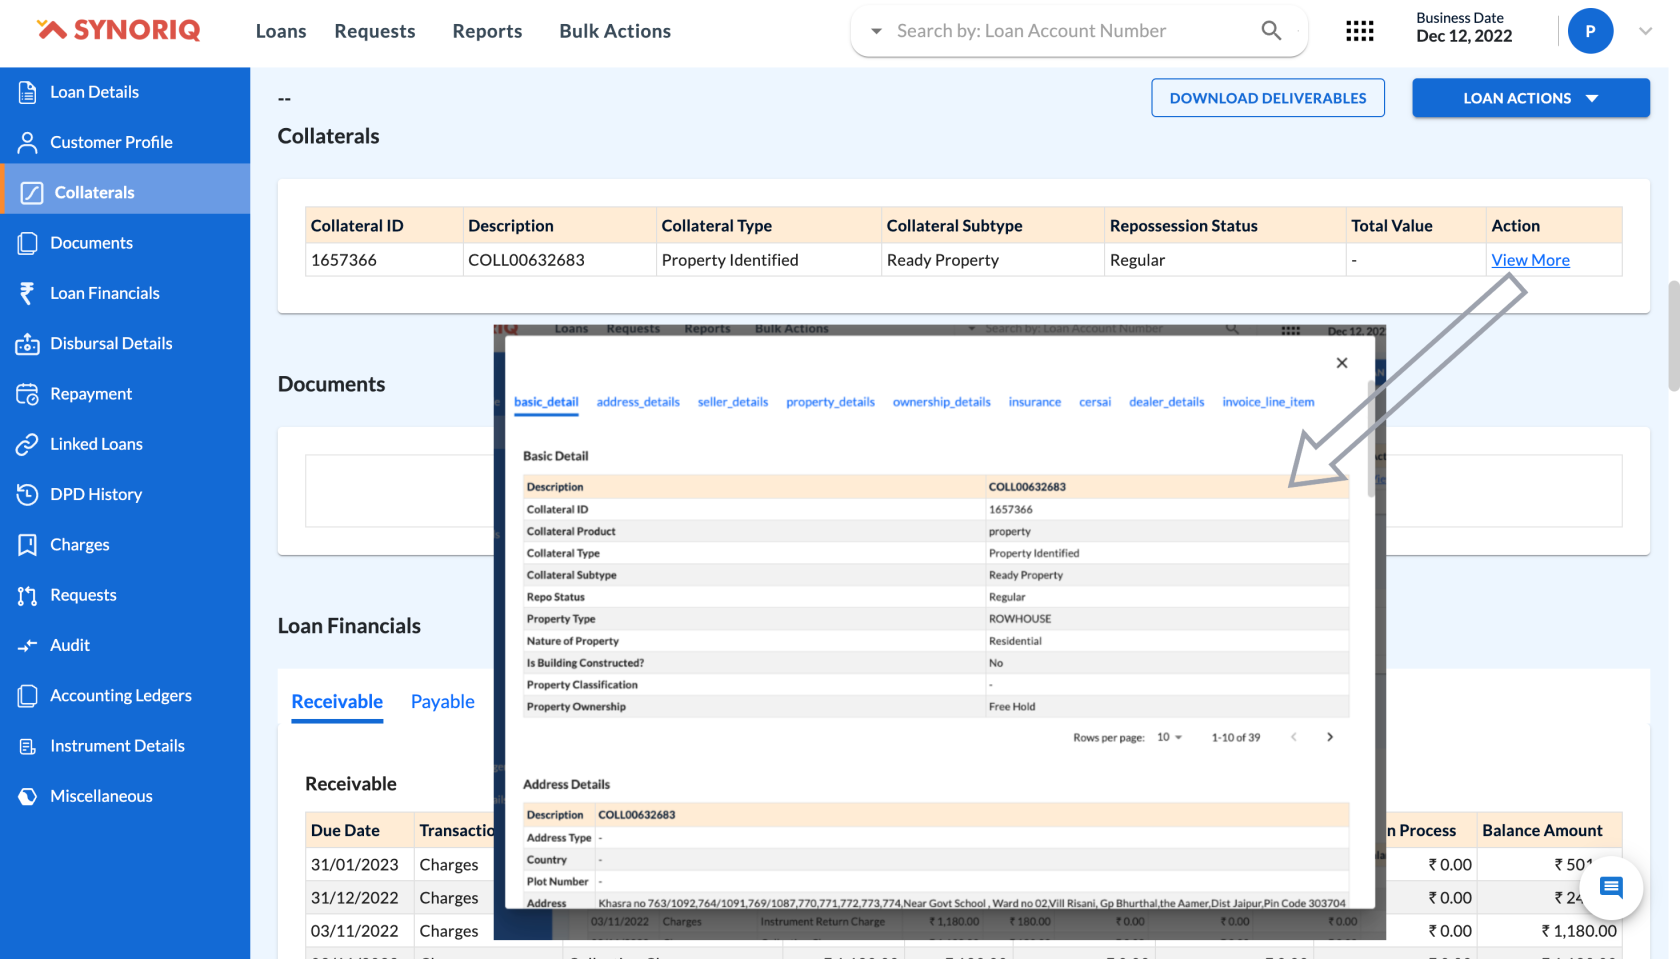Select the cersai popup tab
Viewport: 1680px width, 959px height.
point(1095,402)
